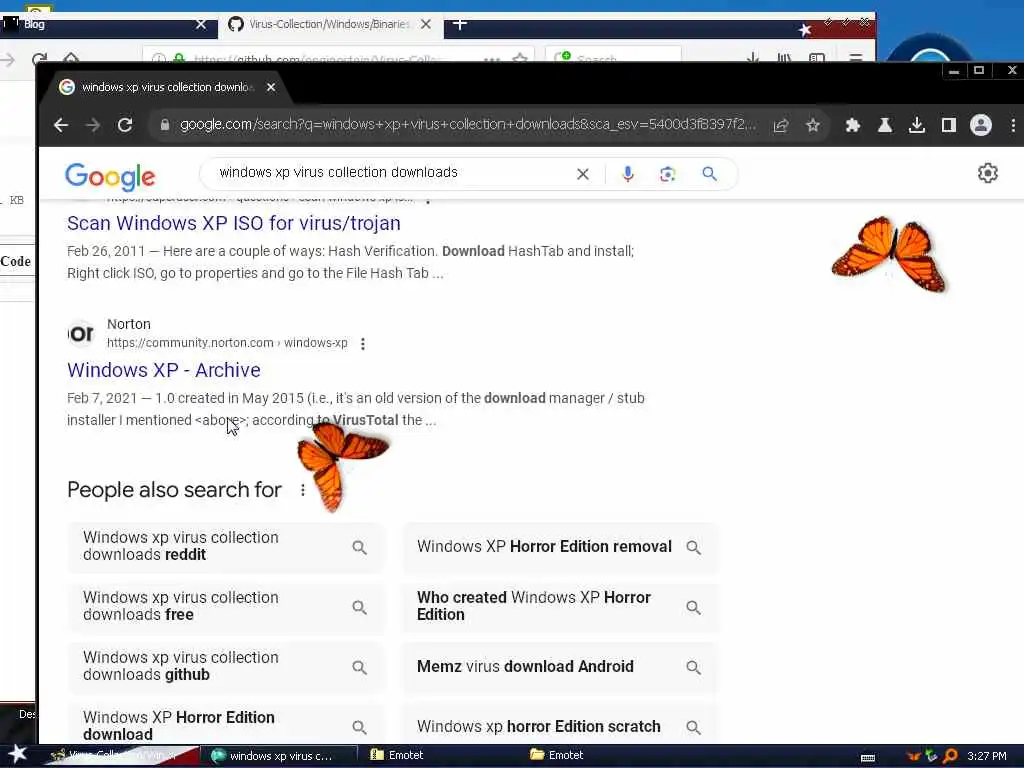Start Google voice search microphone
Screen dimensions: 1024x768
point(628,174)
